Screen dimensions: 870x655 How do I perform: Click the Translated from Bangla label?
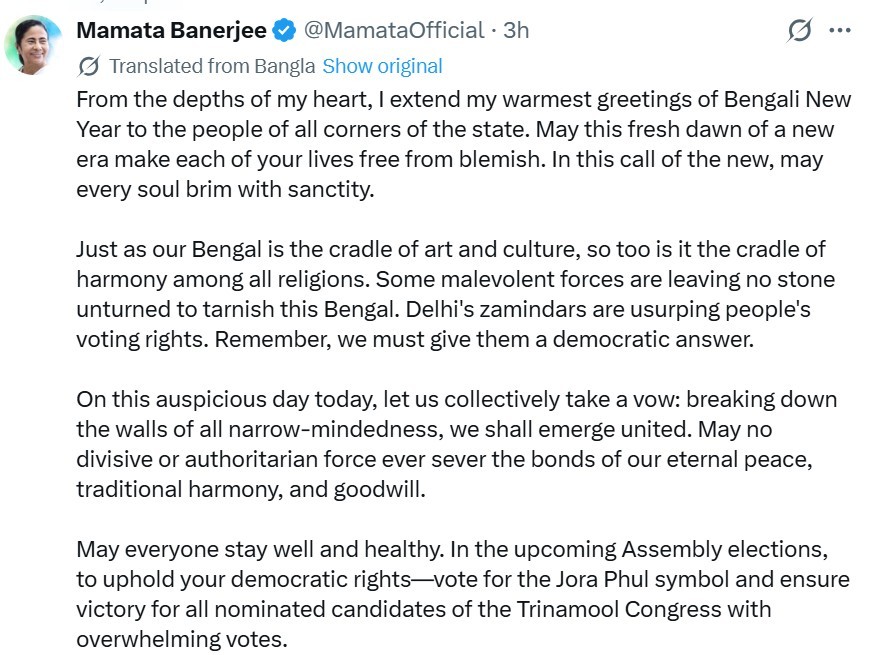(212, 67)
